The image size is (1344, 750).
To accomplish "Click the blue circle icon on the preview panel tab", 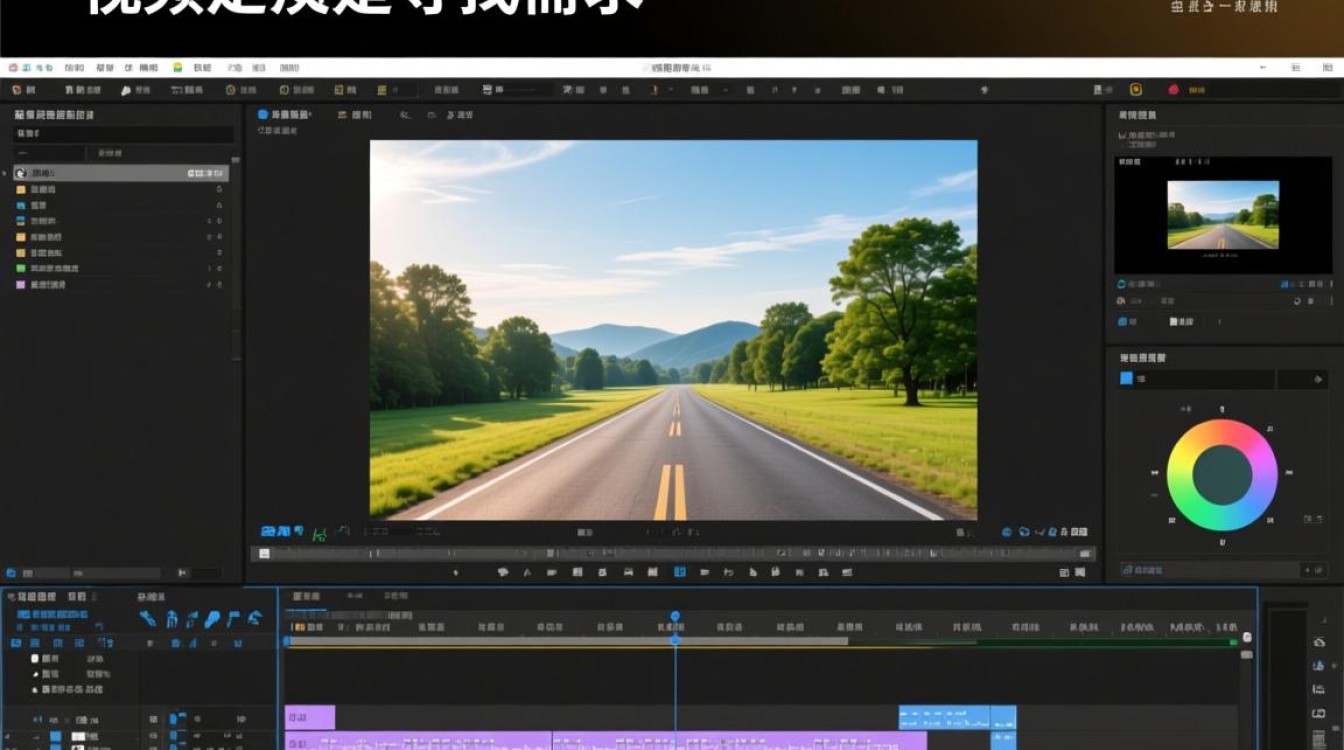I will [263, 115].
